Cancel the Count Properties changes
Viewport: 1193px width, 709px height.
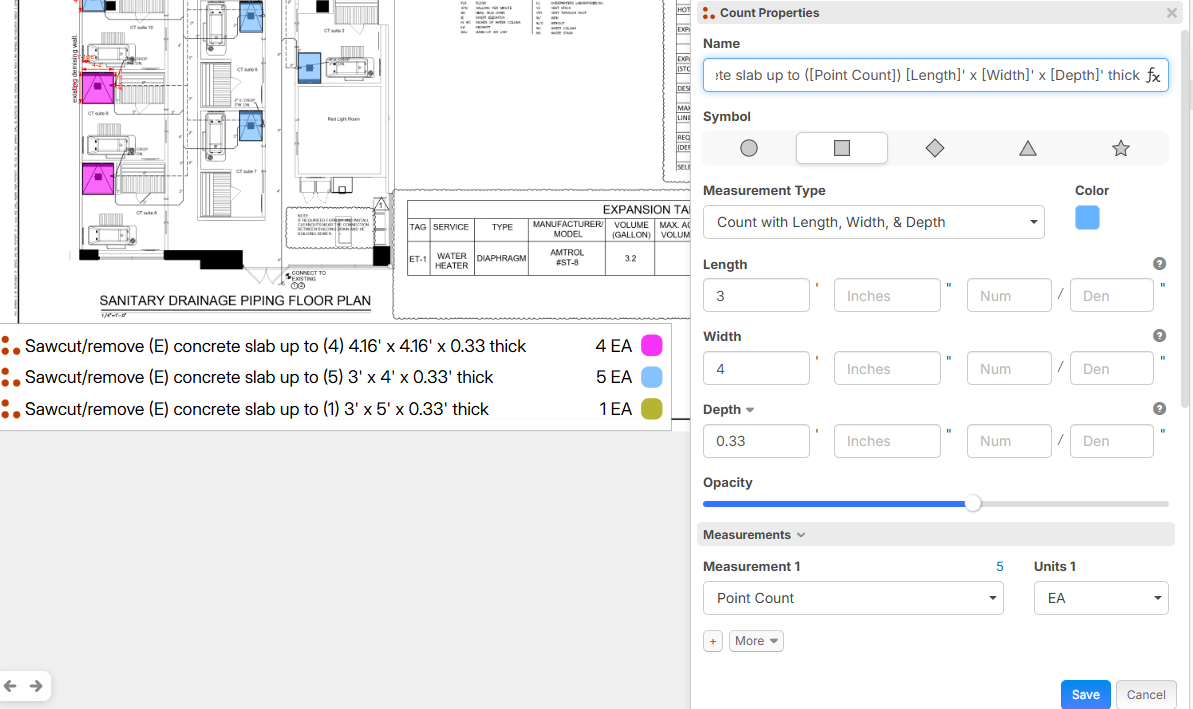click(1145, 694)
